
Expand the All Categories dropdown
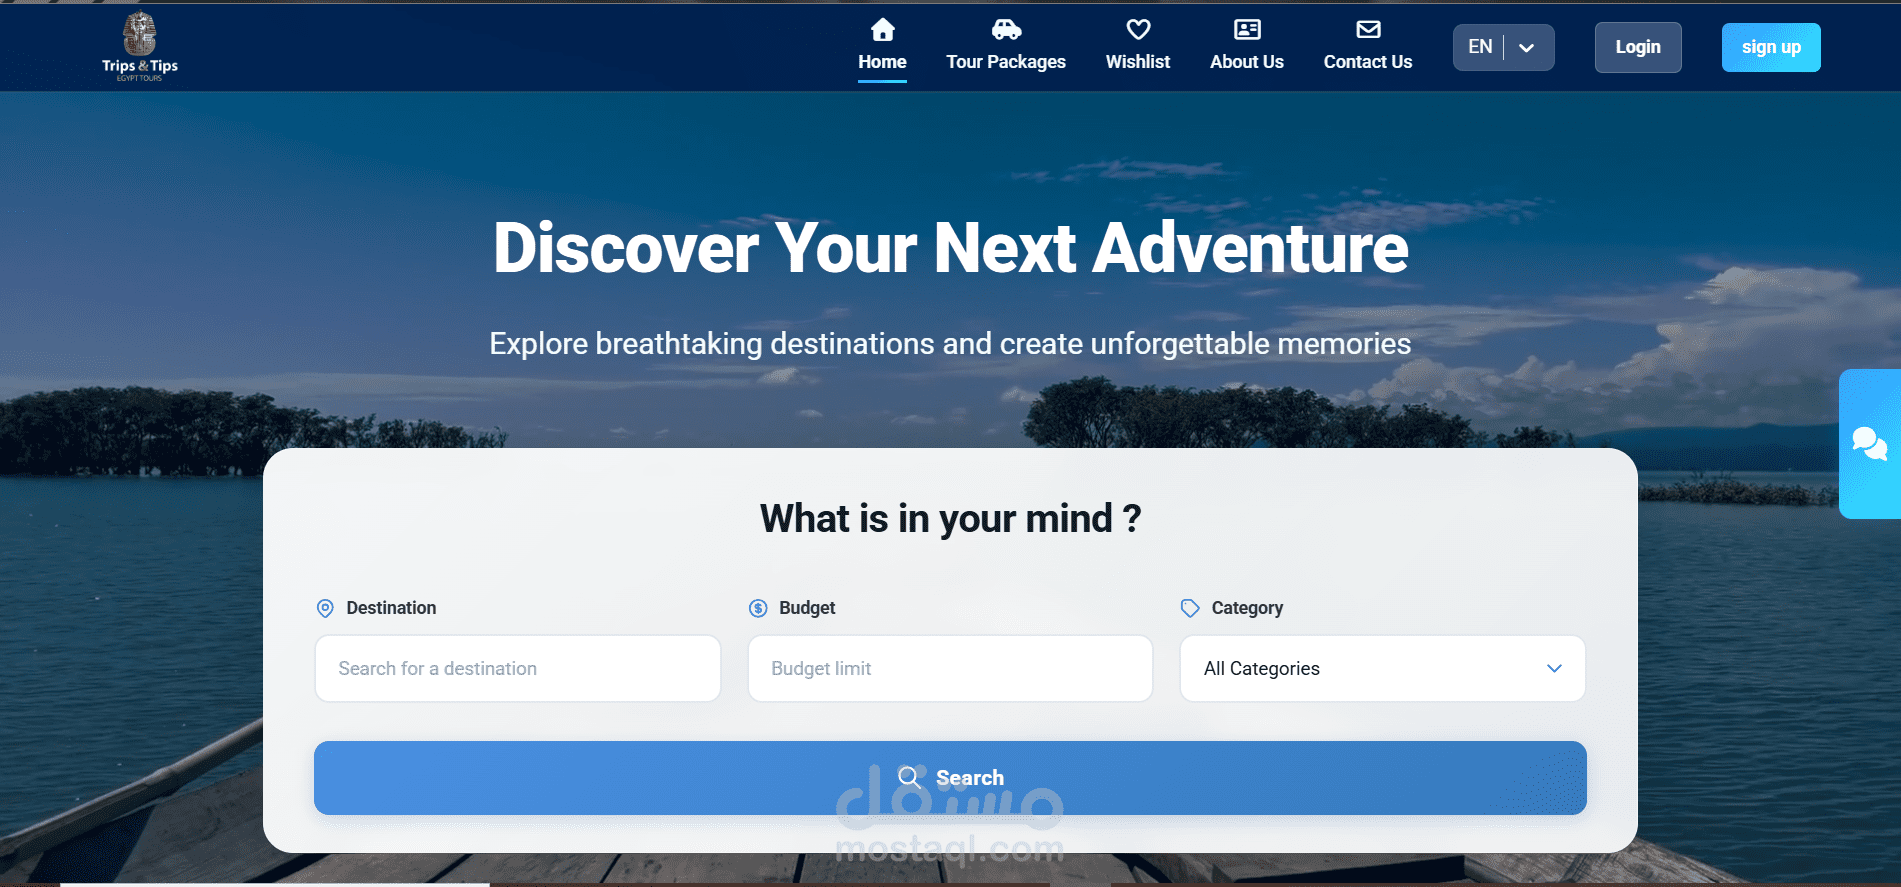tap(1382, 668)
